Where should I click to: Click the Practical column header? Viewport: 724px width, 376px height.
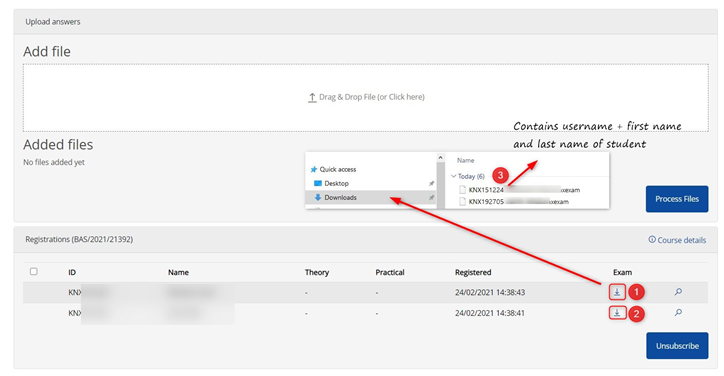[x=390, y=273]
